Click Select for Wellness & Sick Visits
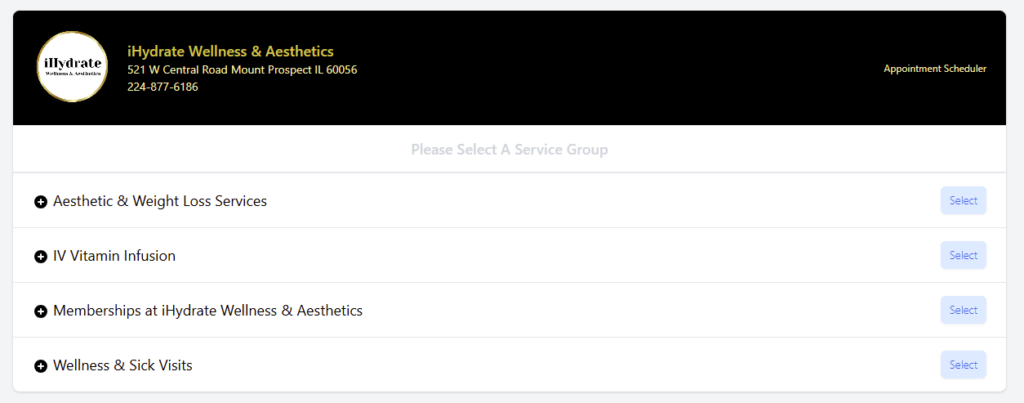This screenshot has width=1024, height=403. [x=963, y=365]
